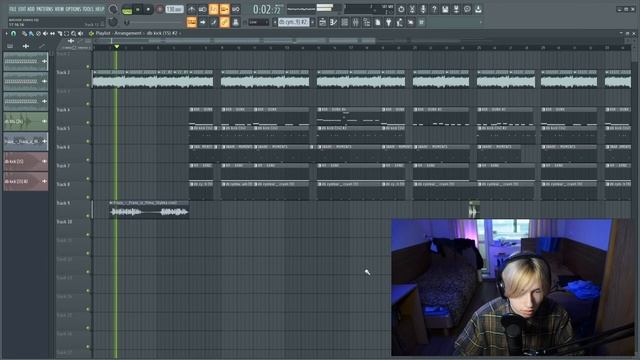Open the PATTERNS menu

[44, 9]
